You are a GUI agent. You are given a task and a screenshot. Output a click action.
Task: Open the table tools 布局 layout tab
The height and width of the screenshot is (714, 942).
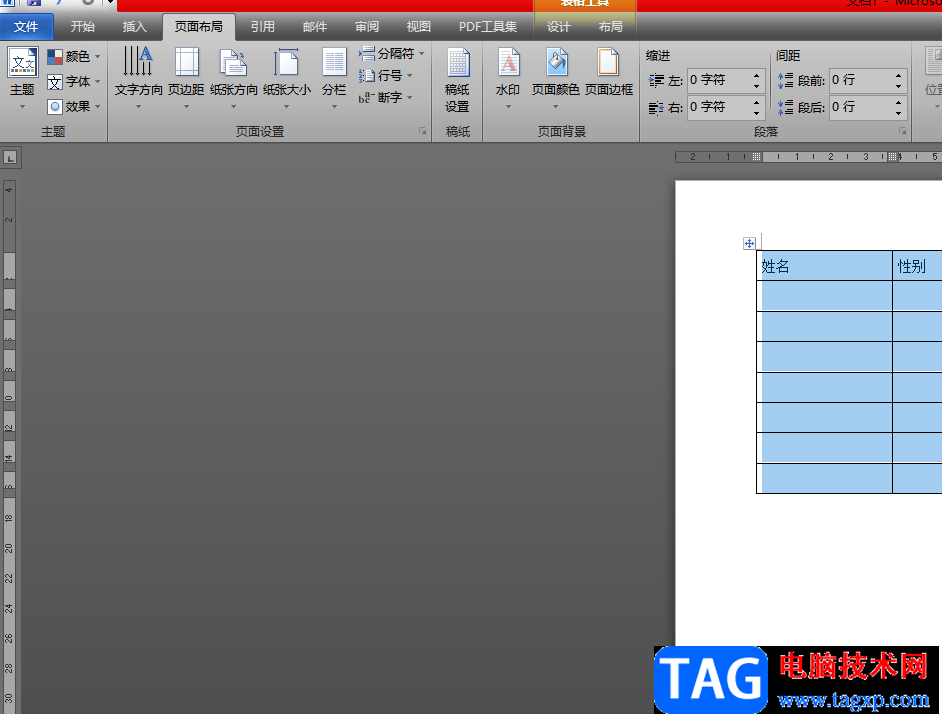[610, 27]
